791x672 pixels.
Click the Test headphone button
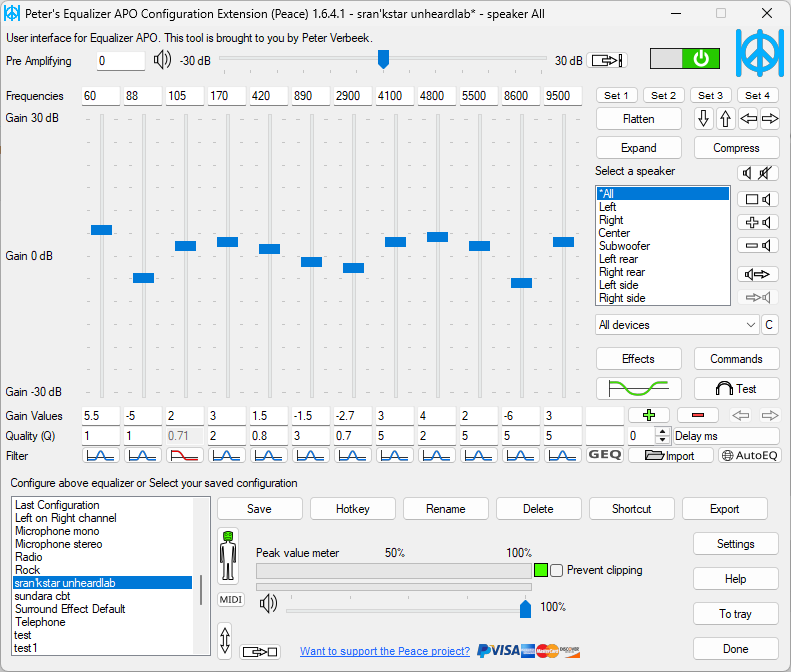737,388
